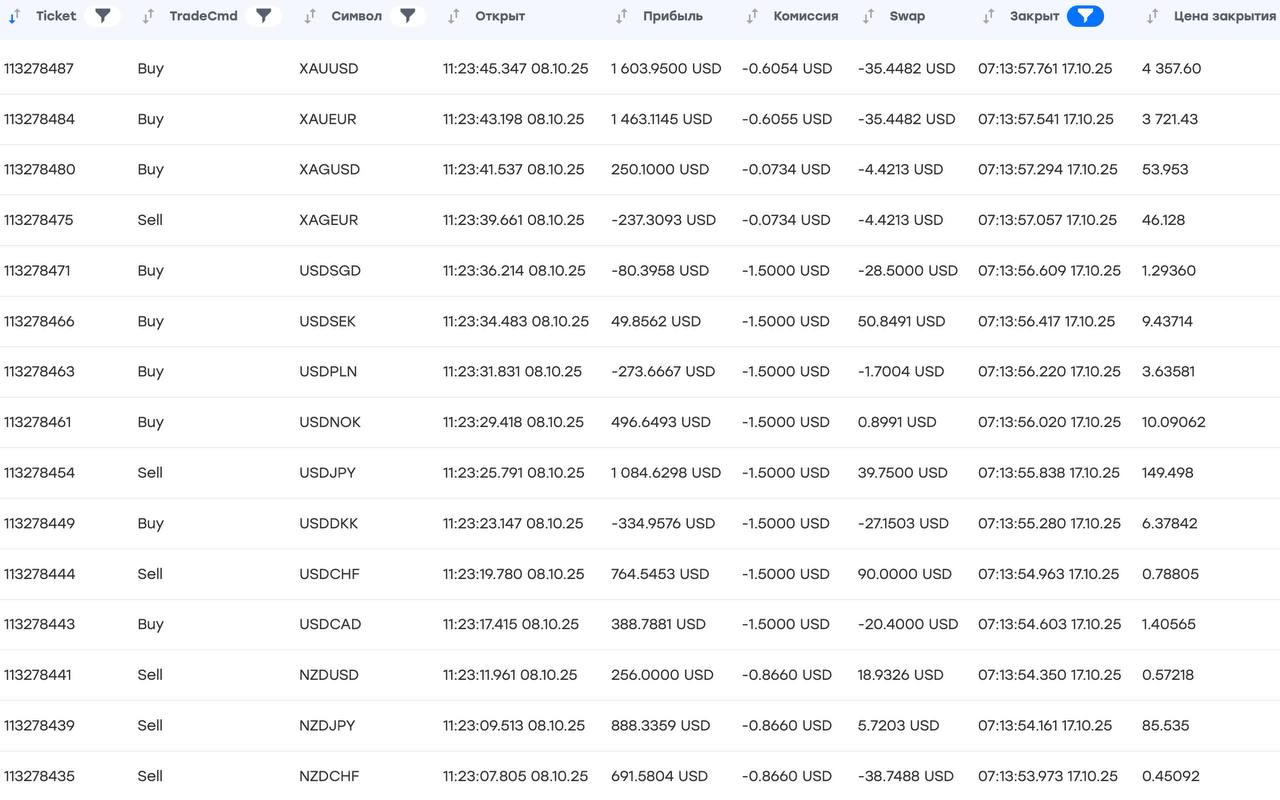Image resolution: width=1280 pixels, height=800 pixels.
Task: Expand the TradeCmd filter dropdown
Action: point(263,16)
